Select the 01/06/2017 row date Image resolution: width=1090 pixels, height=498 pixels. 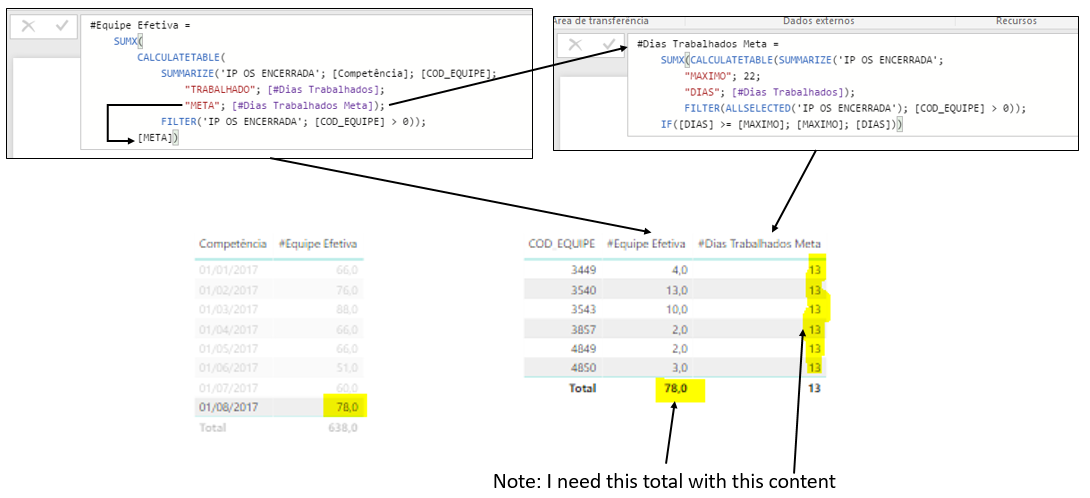(x=228, y=367)
